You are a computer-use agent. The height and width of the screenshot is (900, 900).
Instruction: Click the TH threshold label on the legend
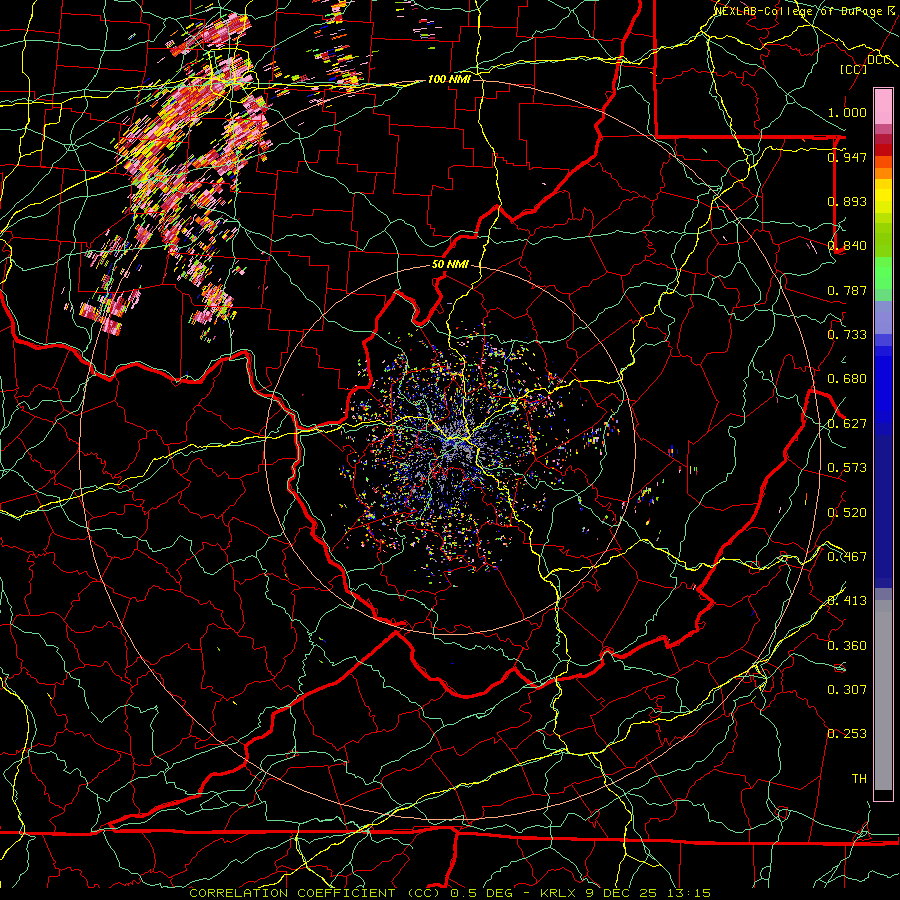[x=859, y=779]
